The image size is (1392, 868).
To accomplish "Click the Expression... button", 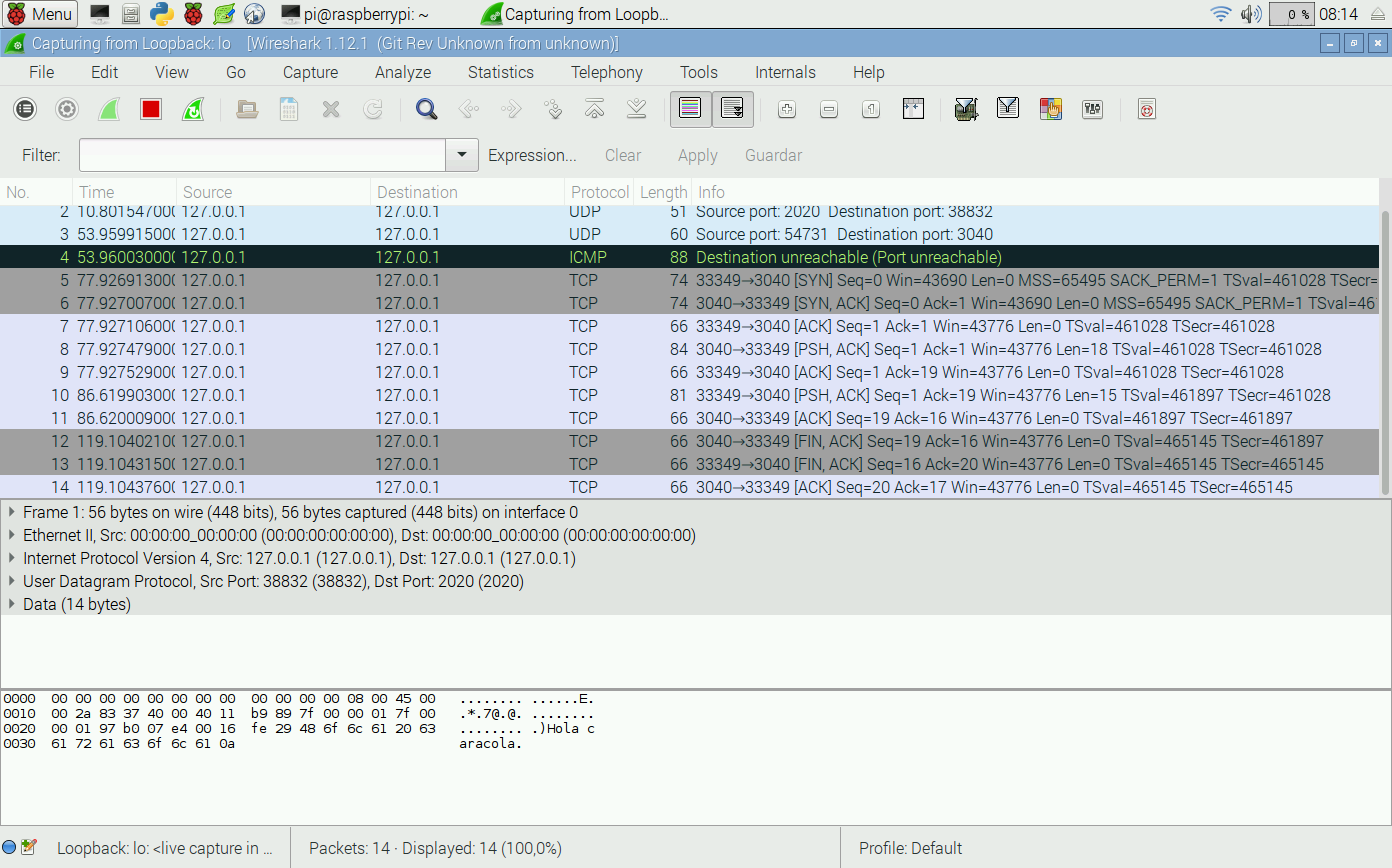I will coord(532,155).
